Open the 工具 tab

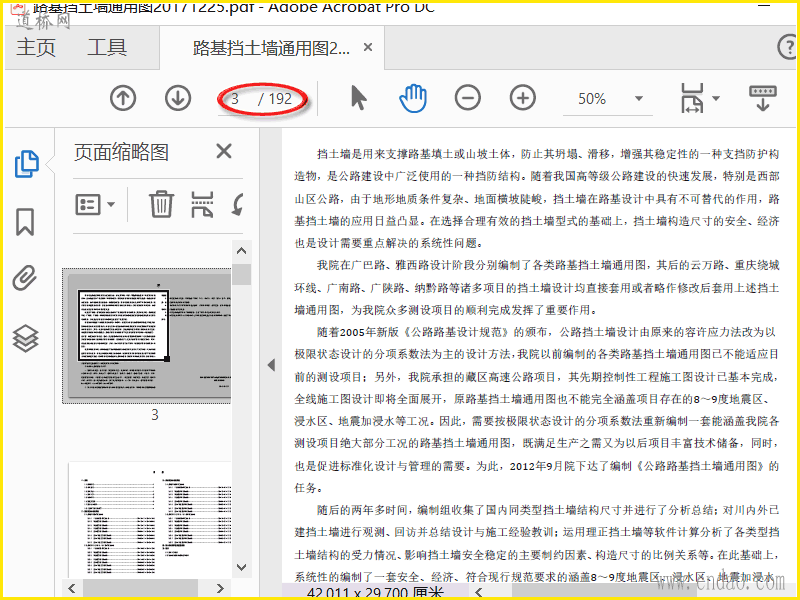point(107,48)
